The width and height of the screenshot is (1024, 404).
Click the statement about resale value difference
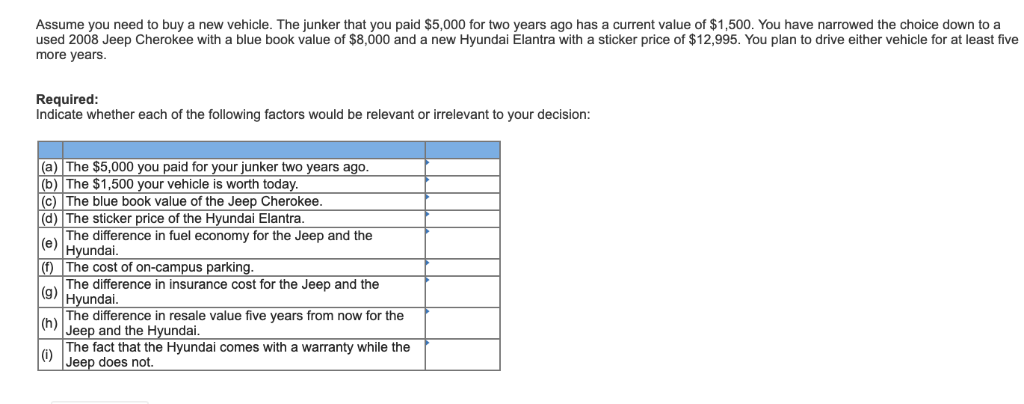tap(235, 323)
